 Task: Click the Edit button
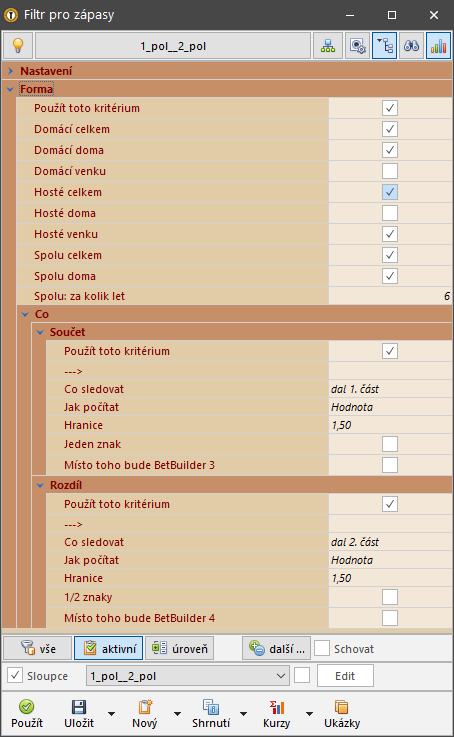[x=345, y=676]
